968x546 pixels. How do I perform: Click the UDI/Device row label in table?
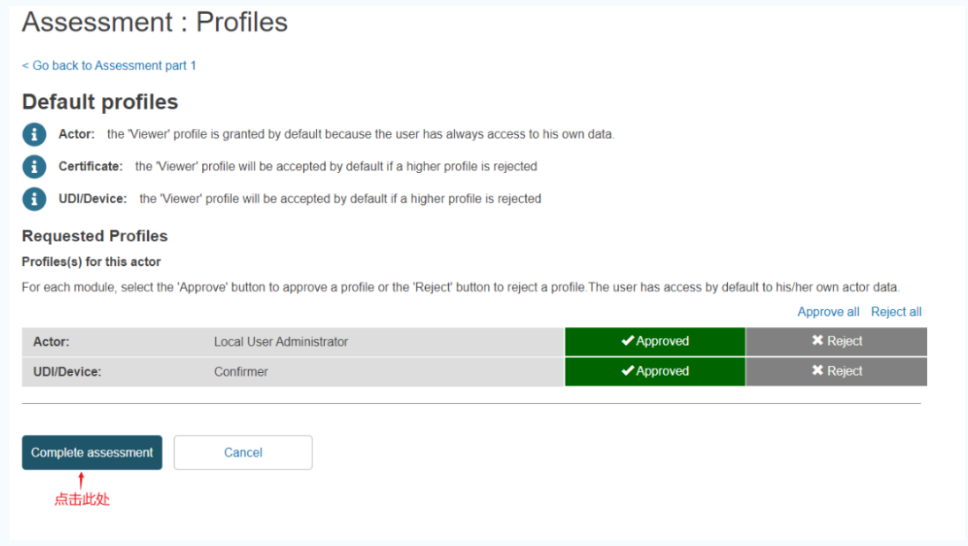(x=67, y=372)
